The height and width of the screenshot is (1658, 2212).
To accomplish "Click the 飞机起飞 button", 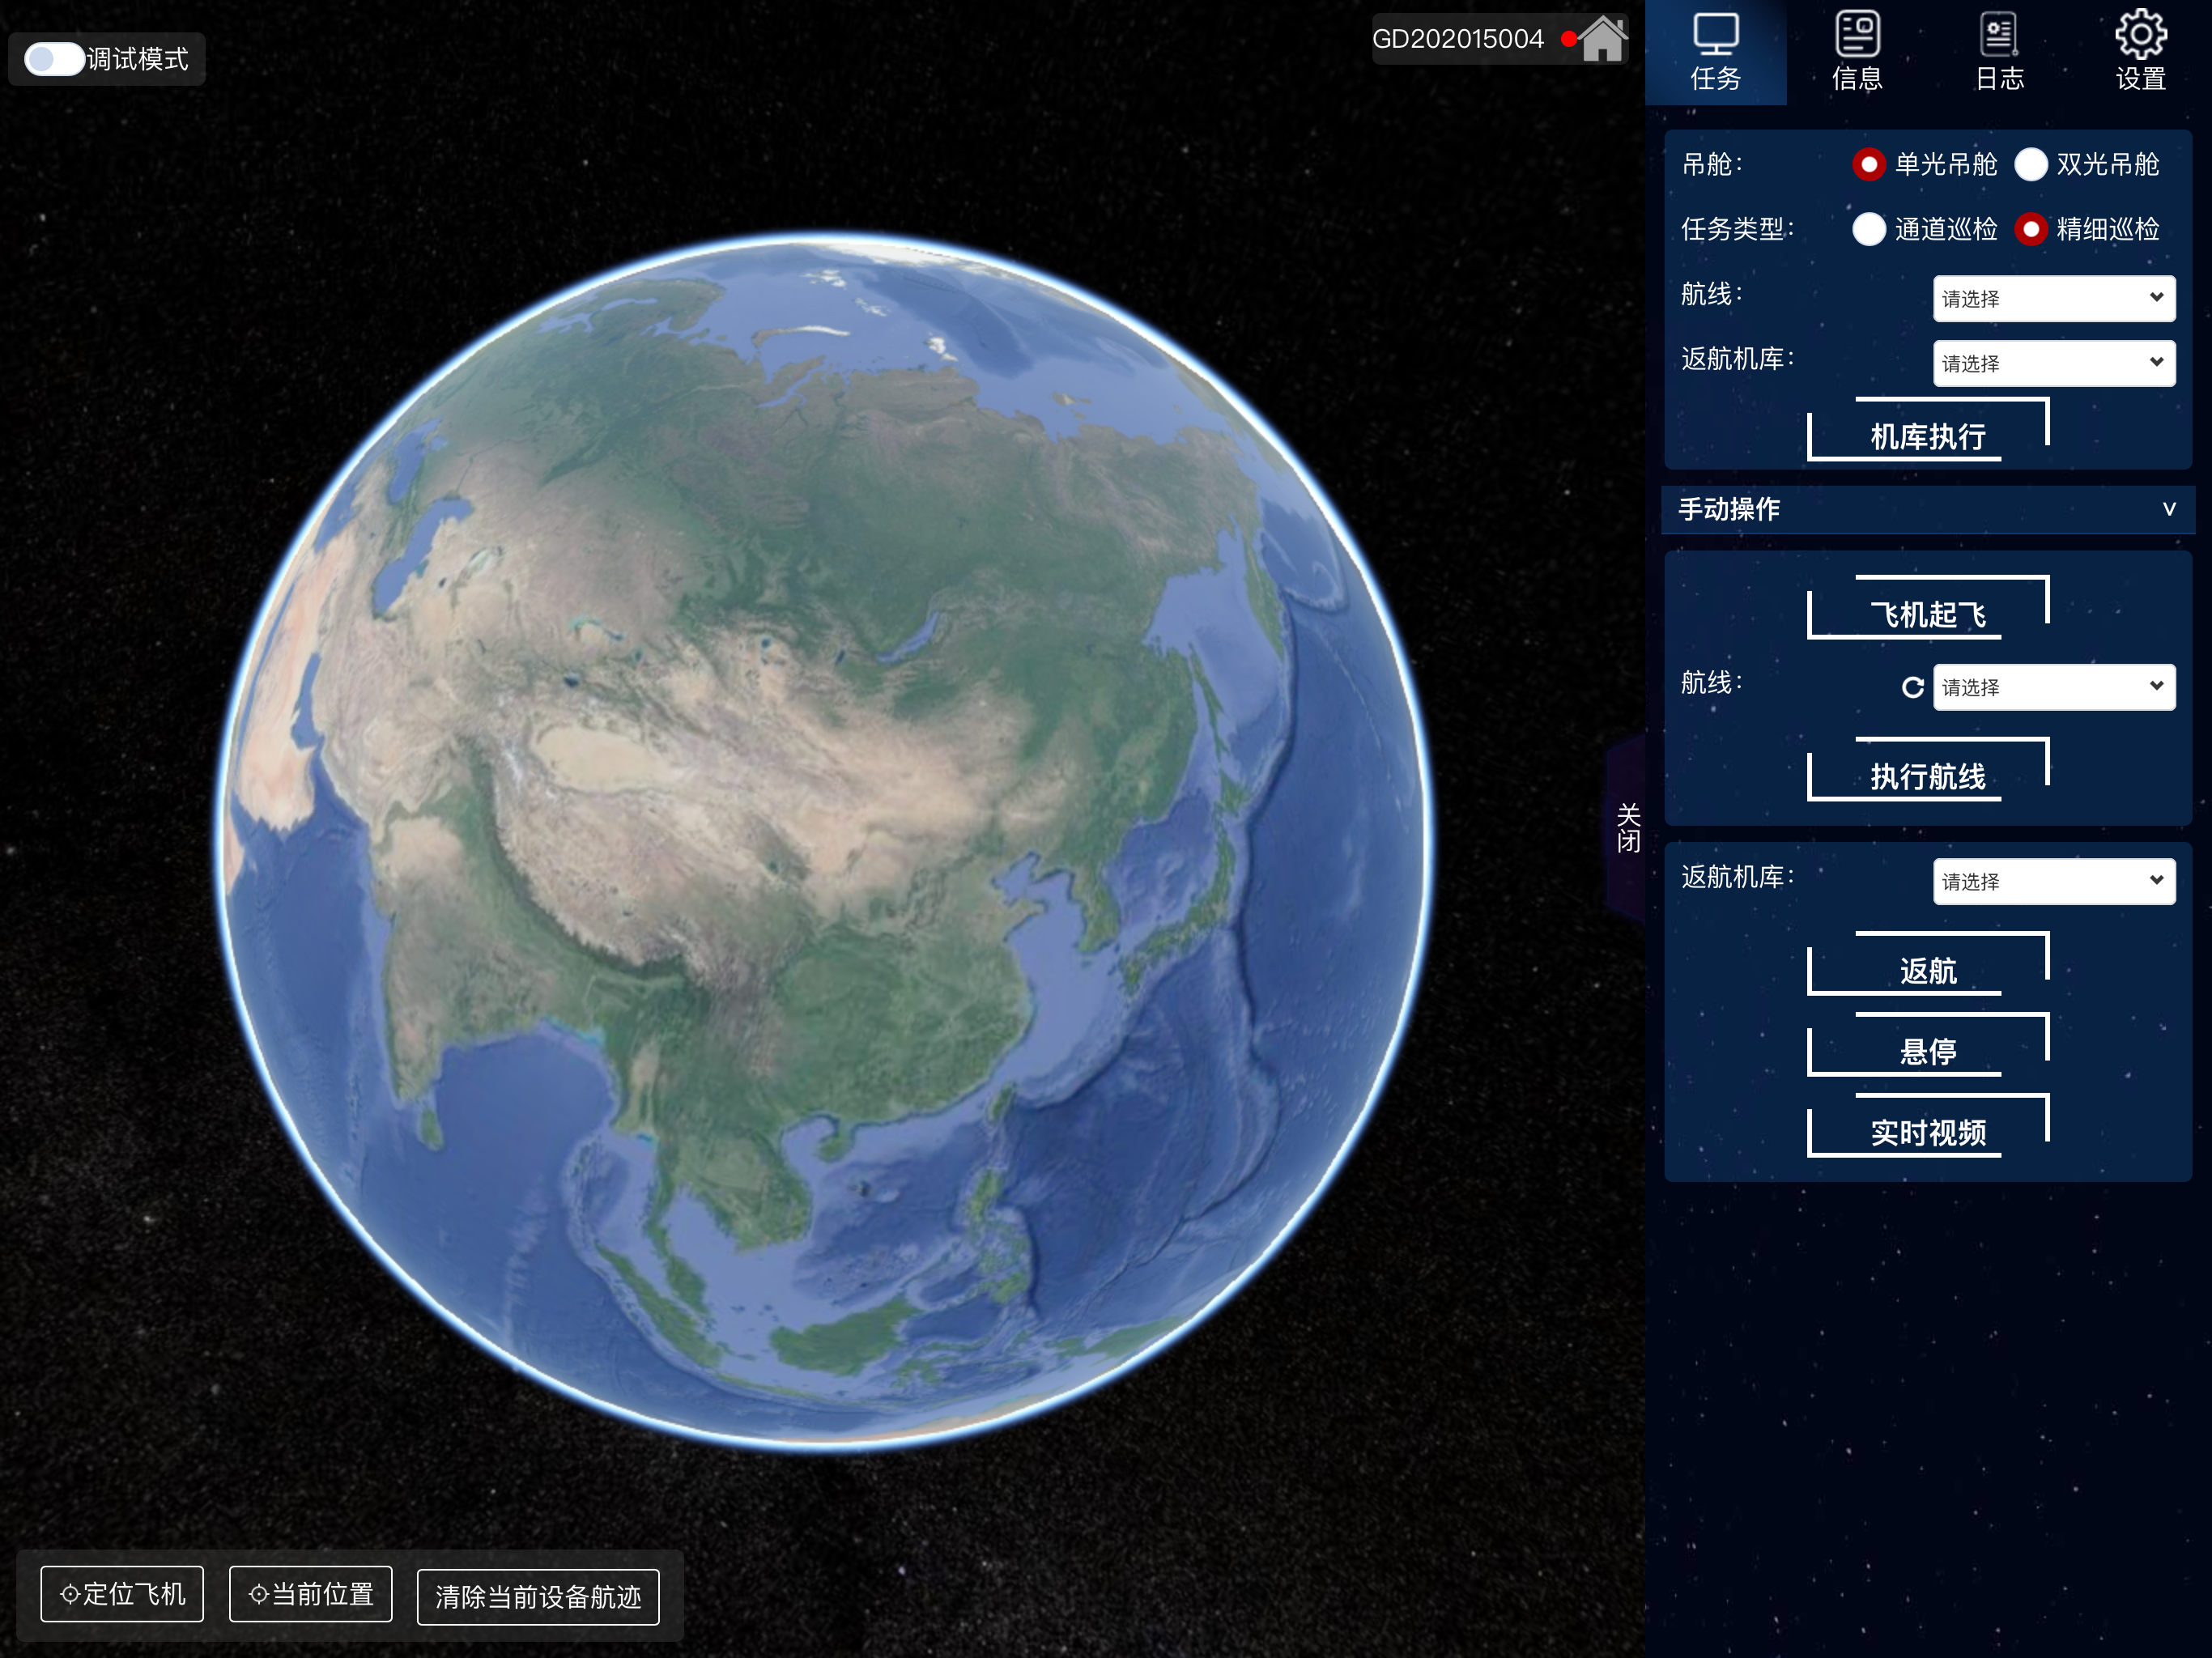I will [1928, 609].
